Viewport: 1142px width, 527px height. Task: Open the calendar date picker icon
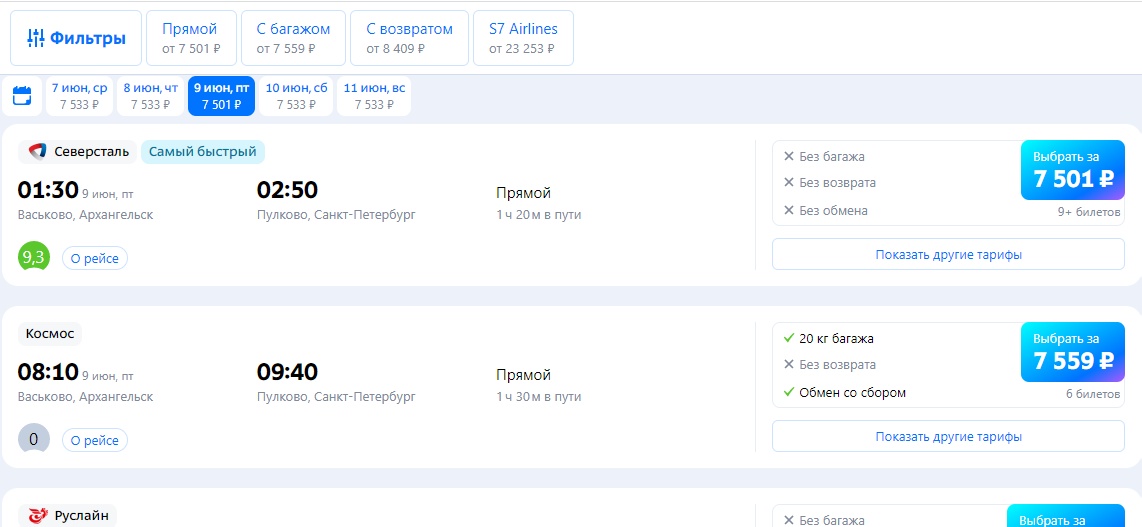click(22, 96)
